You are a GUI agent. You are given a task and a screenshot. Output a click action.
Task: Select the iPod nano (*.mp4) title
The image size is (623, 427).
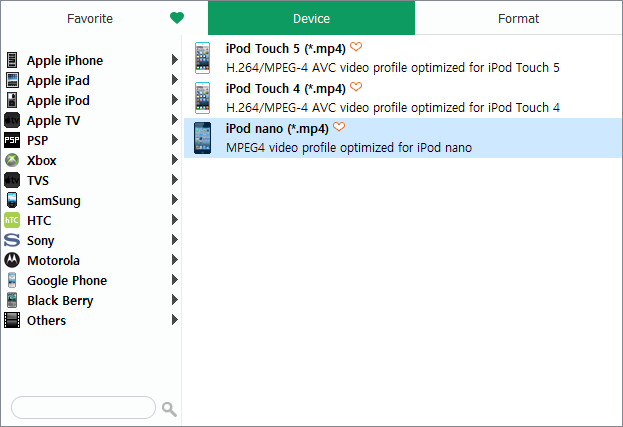277,129
